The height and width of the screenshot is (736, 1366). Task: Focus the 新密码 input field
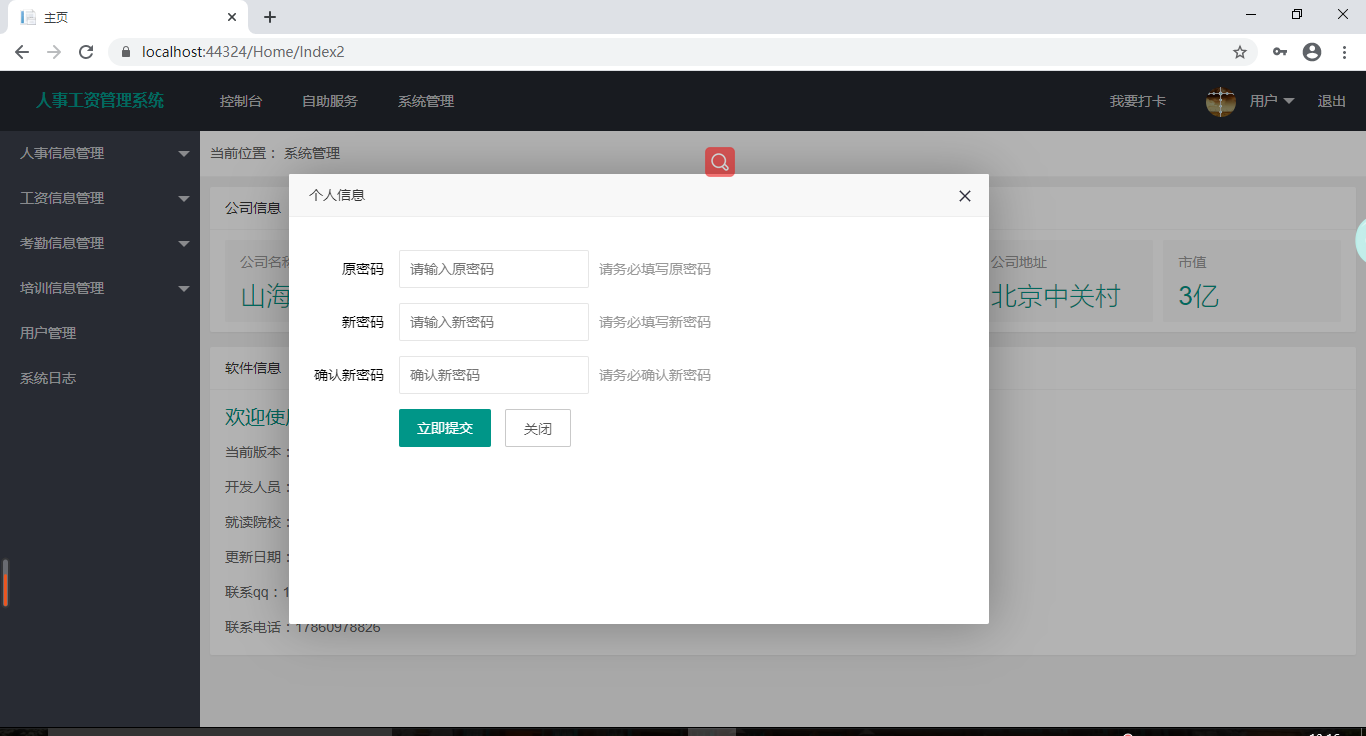coord(494,322)
